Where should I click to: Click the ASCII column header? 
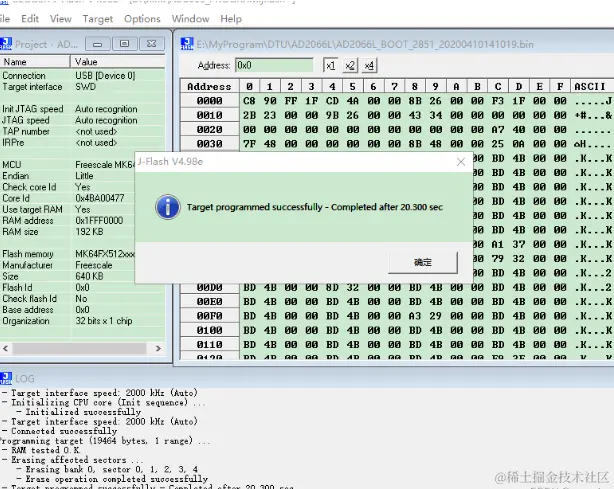(x=591, y=87)
